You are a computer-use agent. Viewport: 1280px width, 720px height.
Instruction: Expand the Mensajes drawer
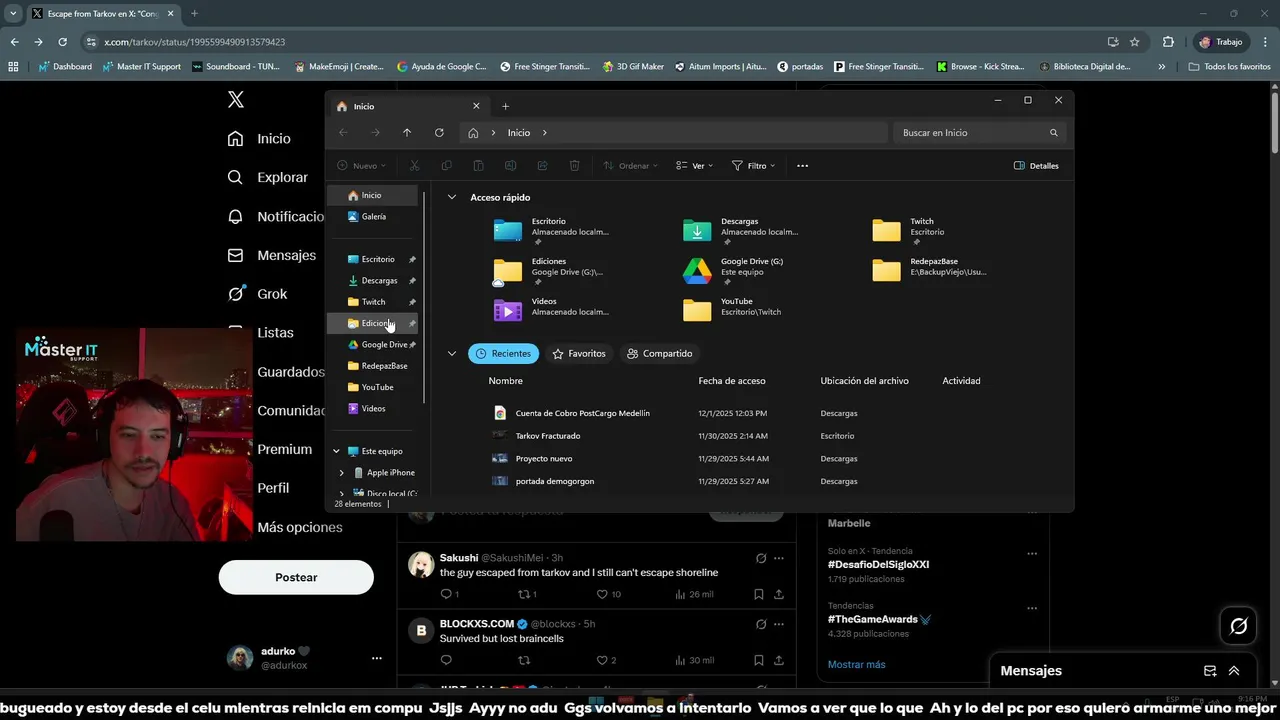[1234, 671]
